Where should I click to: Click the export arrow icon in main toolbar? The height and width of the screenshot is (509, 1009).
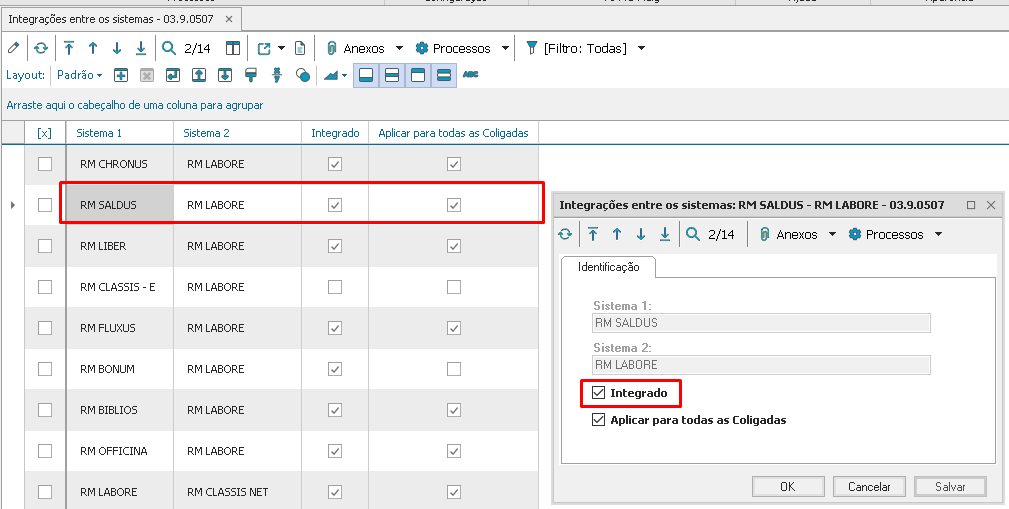click(264, 48)
